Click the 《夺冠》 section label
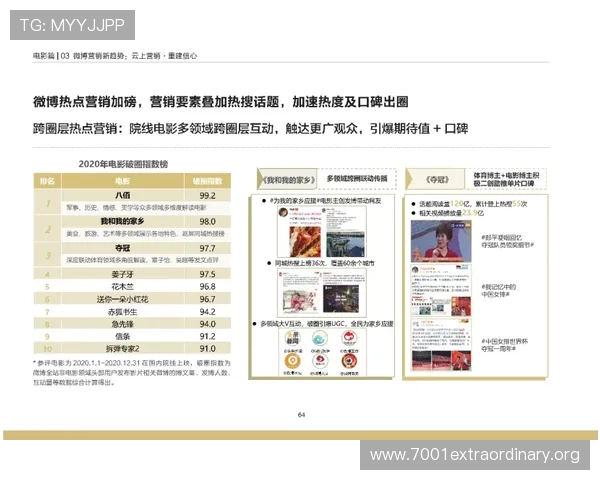 [437, 179]
